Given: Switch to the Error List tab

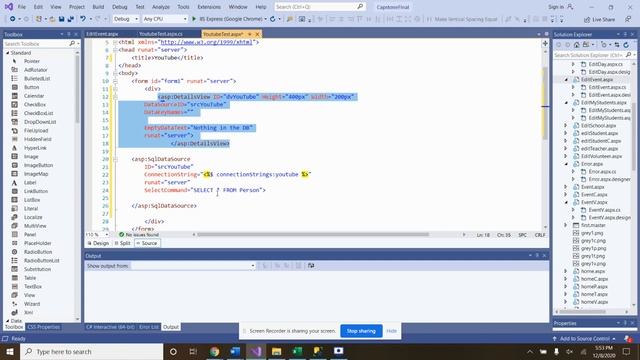Looking at the screenshot, I should click(149, 327).
